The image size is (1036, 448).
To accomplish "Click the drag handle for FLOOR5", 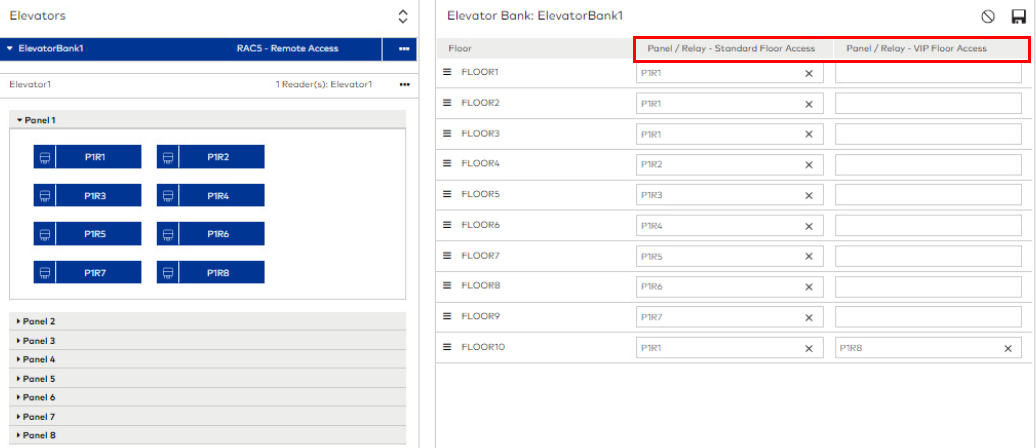I will (x=448, y=195).
